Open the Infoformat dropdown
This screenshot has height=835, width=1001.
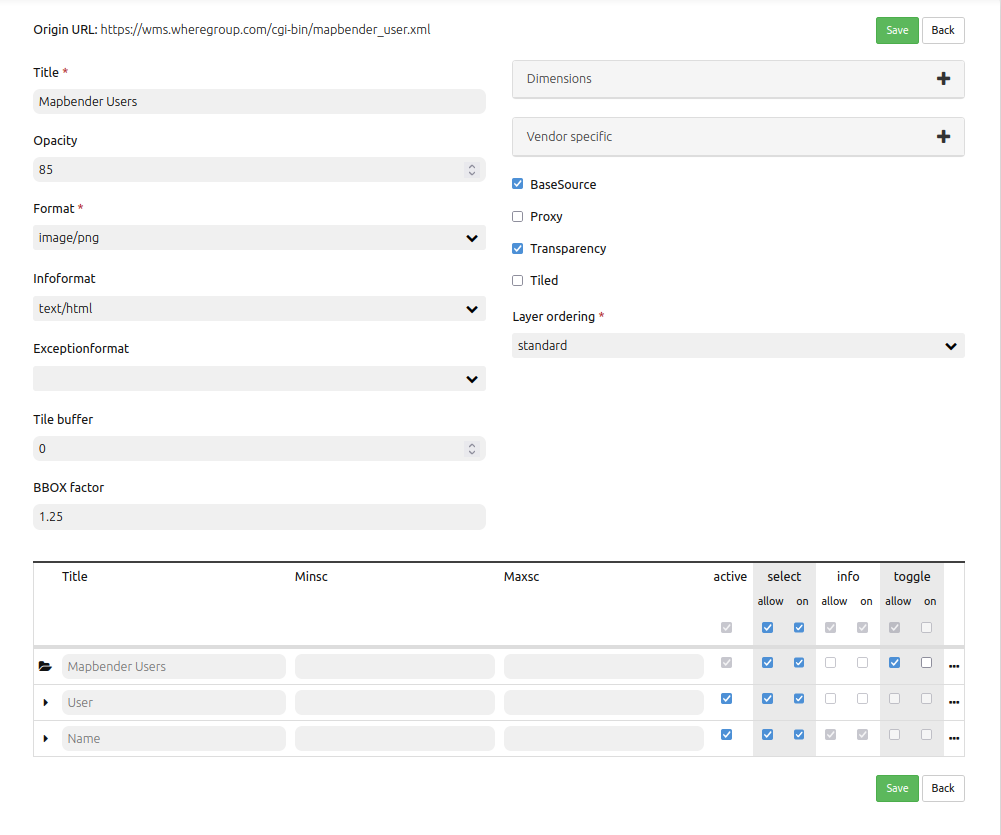[x=259, y=309]
